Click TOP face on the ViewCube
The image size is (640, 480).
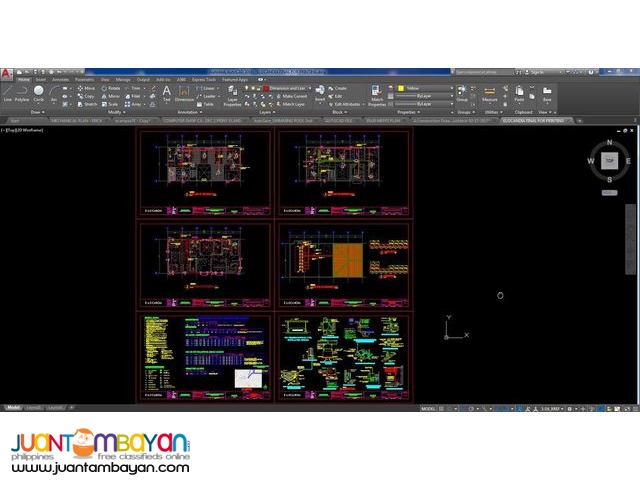(609, 160)
